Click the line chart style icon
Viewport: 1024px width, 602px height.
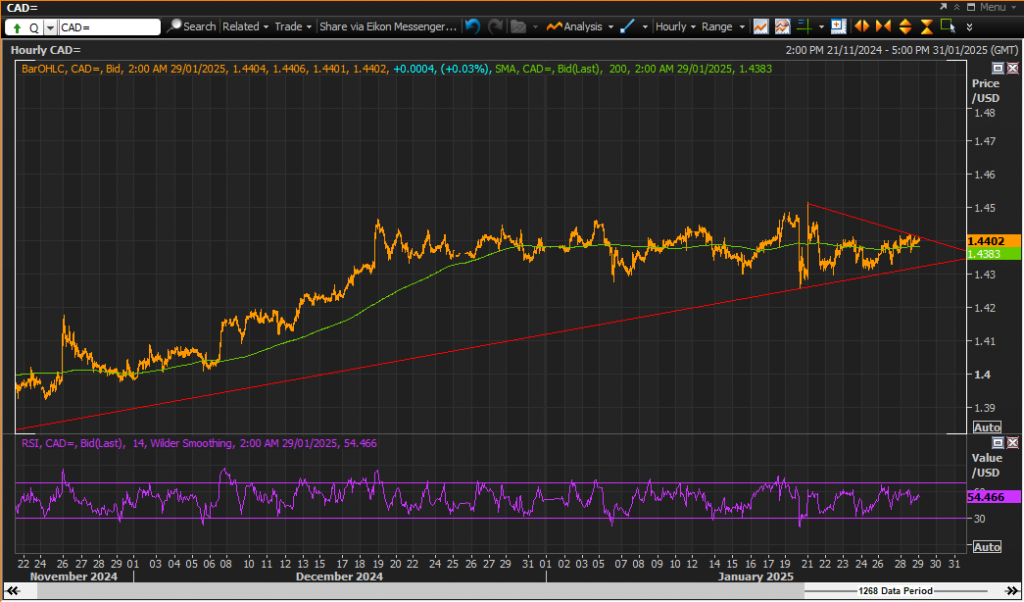pos(761,27)
